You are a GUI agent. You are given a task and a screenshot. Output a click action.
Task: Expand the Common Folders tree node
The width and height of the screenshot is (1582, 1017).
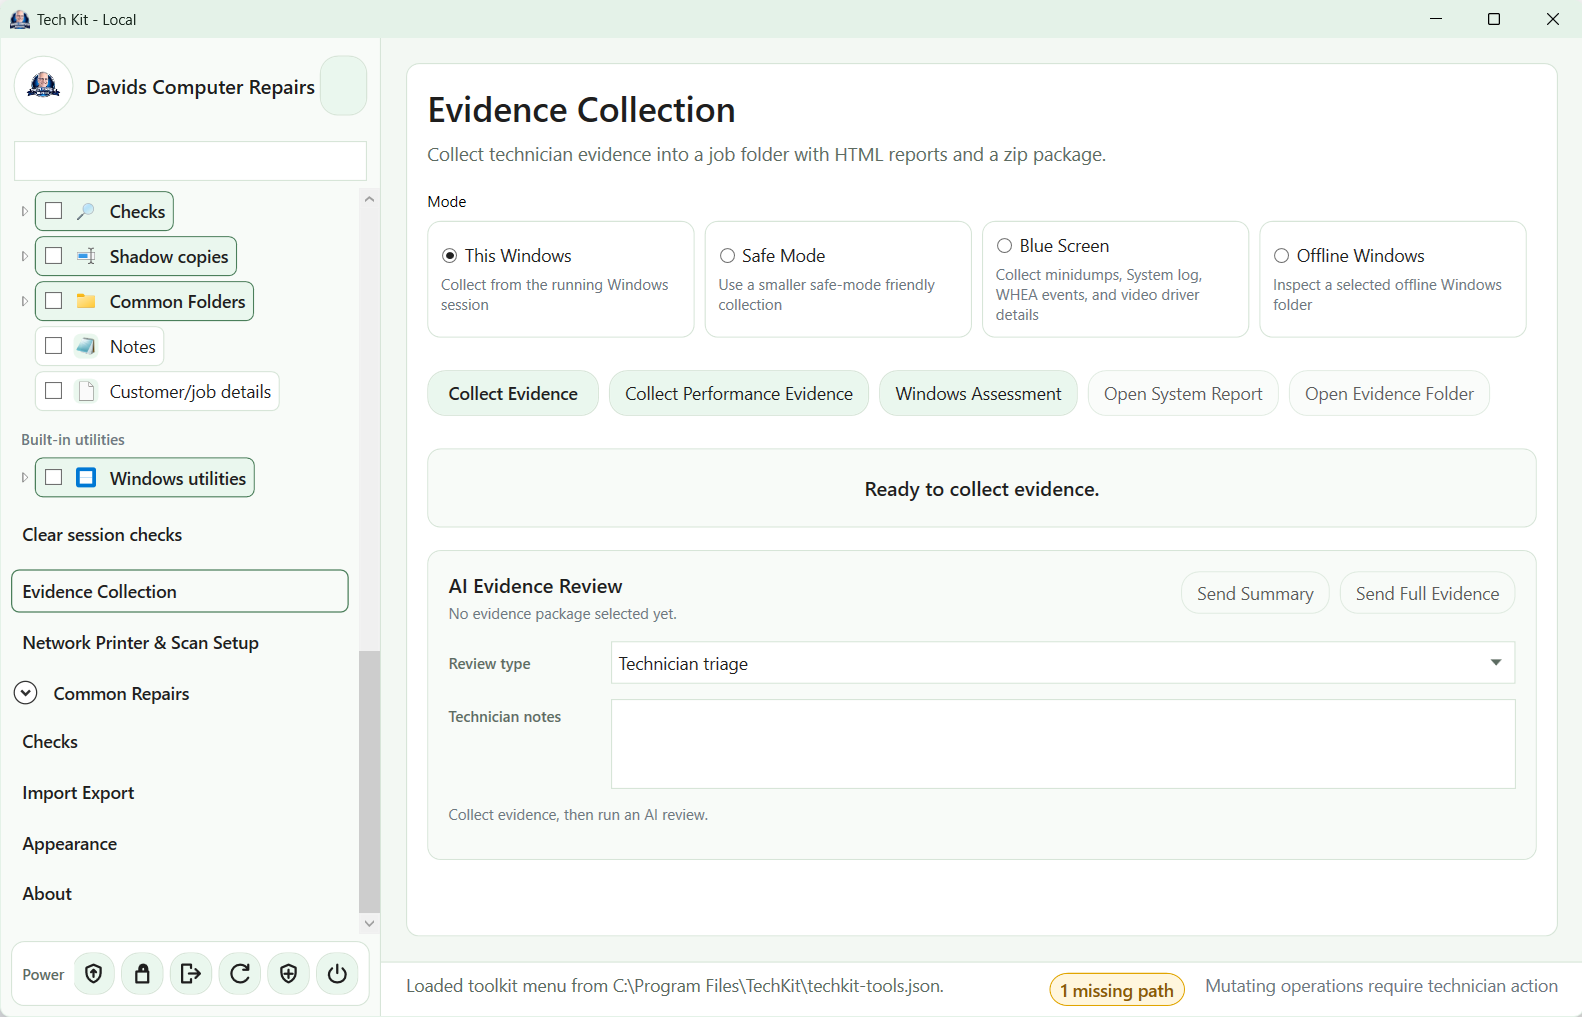coord(25,301)
